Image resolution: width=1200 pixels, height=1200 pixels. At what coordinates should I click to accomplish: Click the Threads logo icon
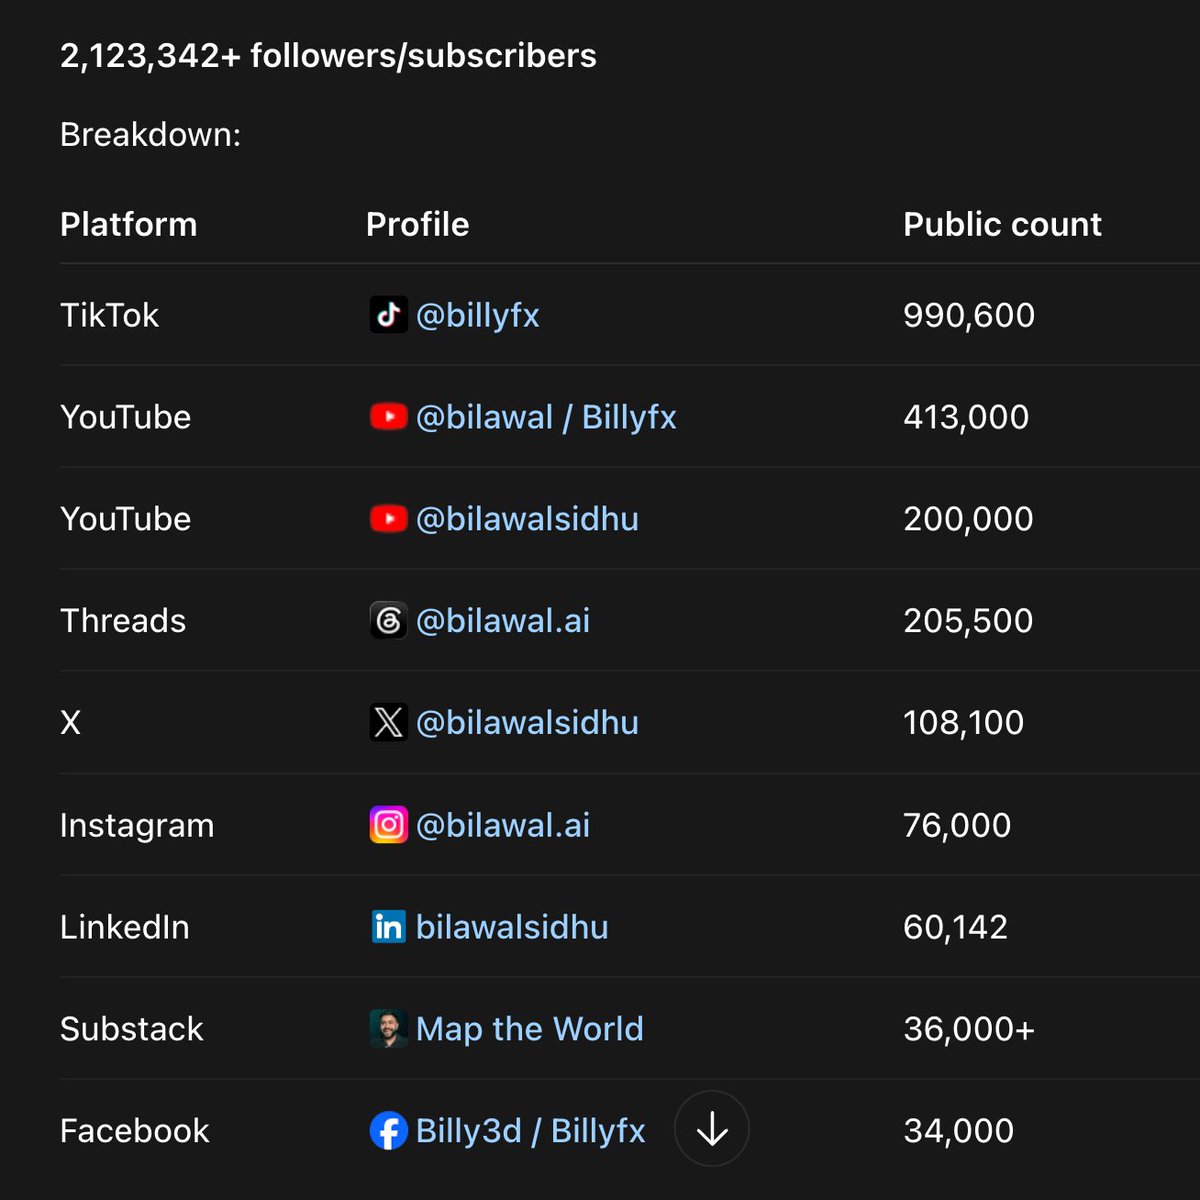[x=388, y=621]
